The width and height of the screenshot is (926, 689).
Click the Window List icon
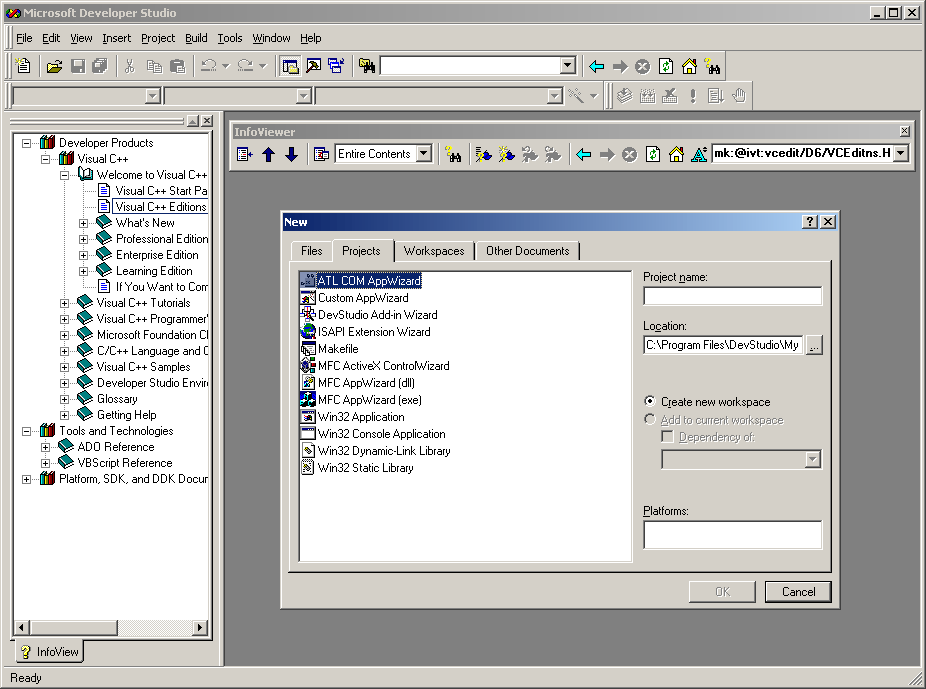pos(336,66)
